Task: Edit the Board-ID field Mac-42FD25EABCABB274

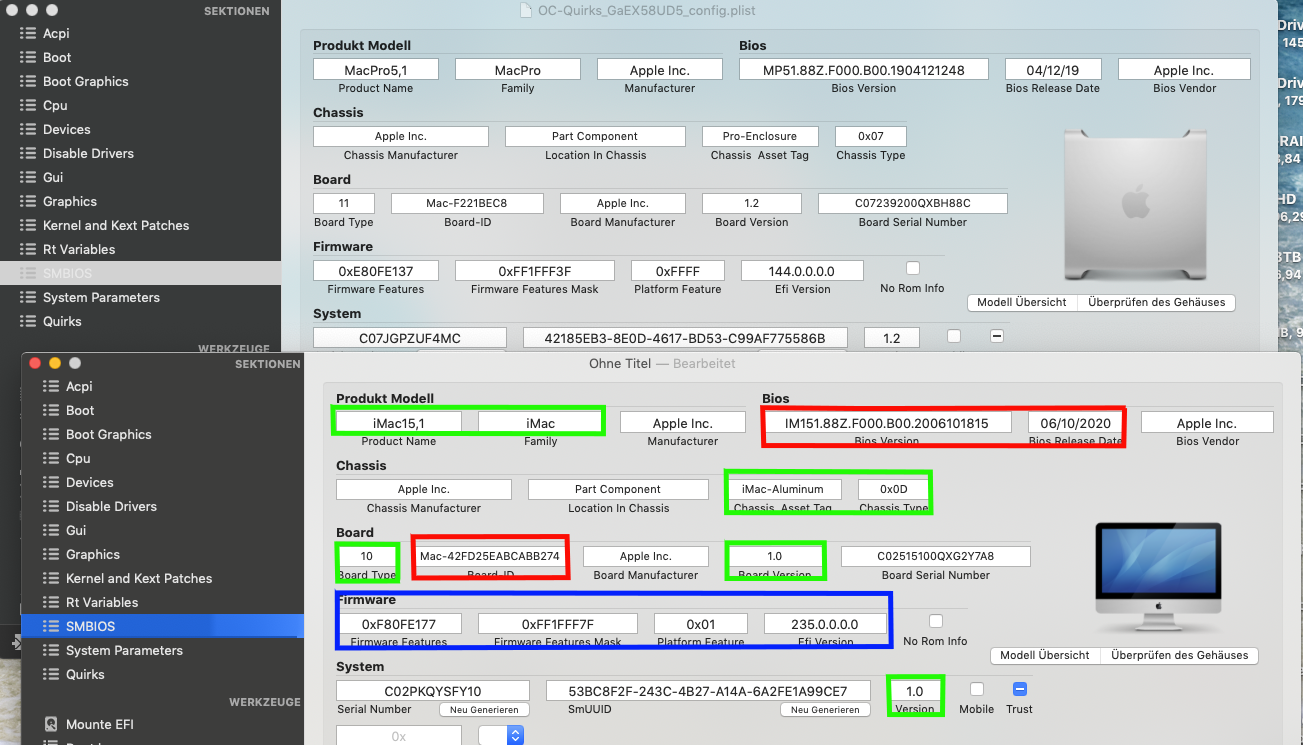Action: pos(490,557)
